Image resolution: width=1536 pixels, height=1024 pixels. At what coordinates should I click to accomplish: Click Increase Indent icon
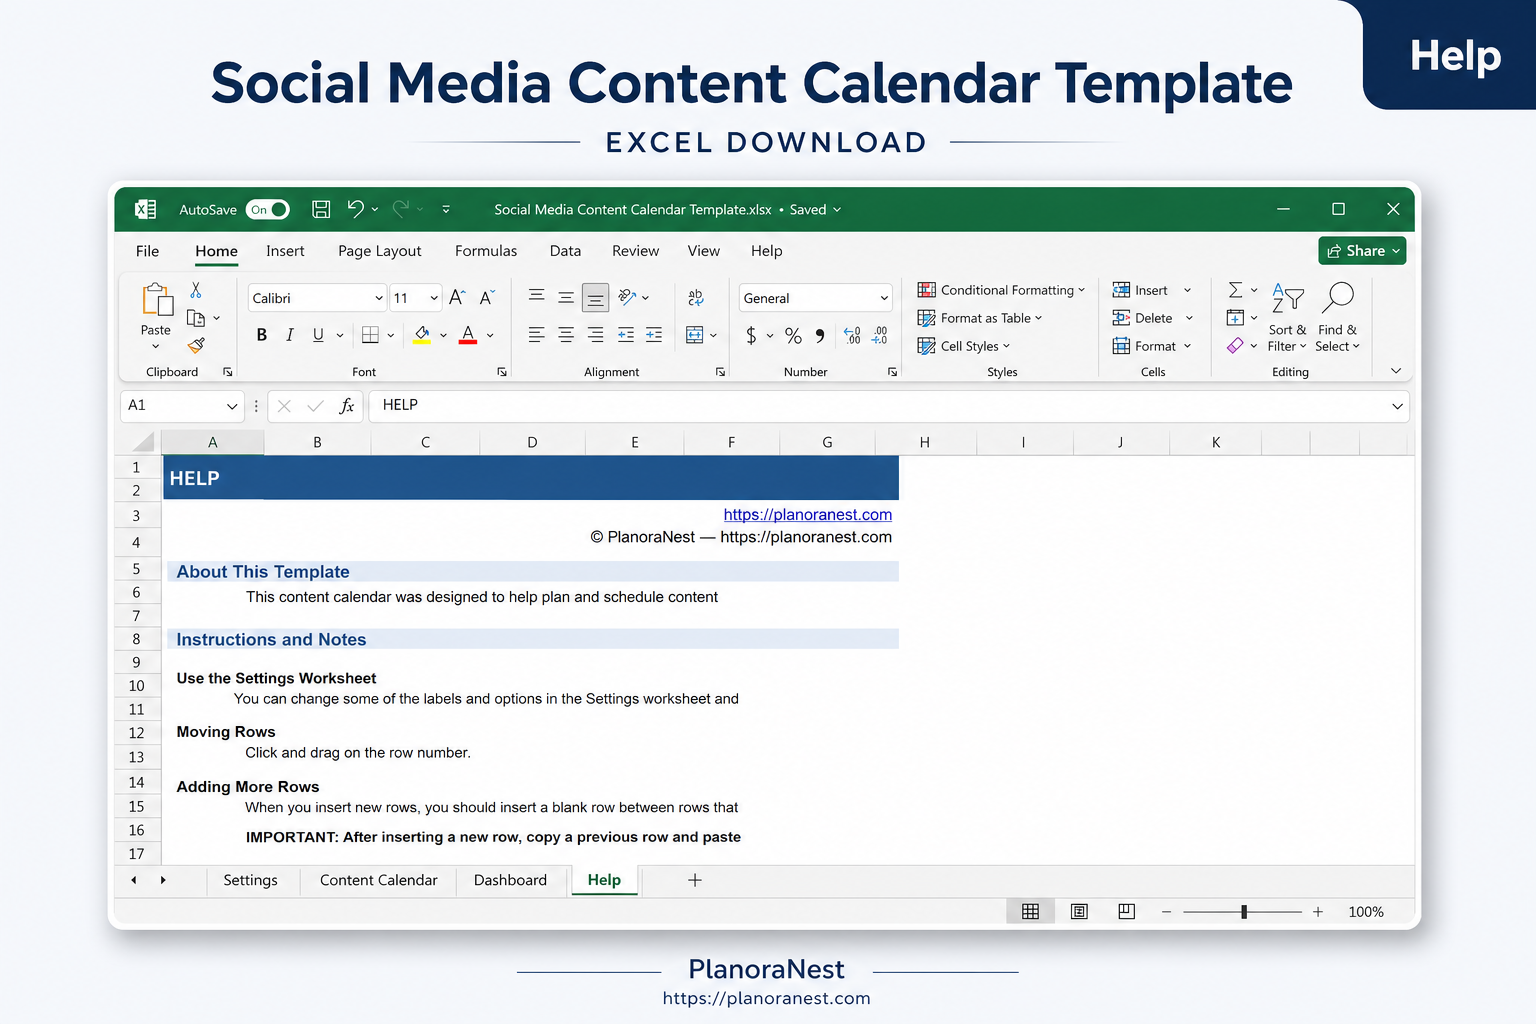[654, 335]
